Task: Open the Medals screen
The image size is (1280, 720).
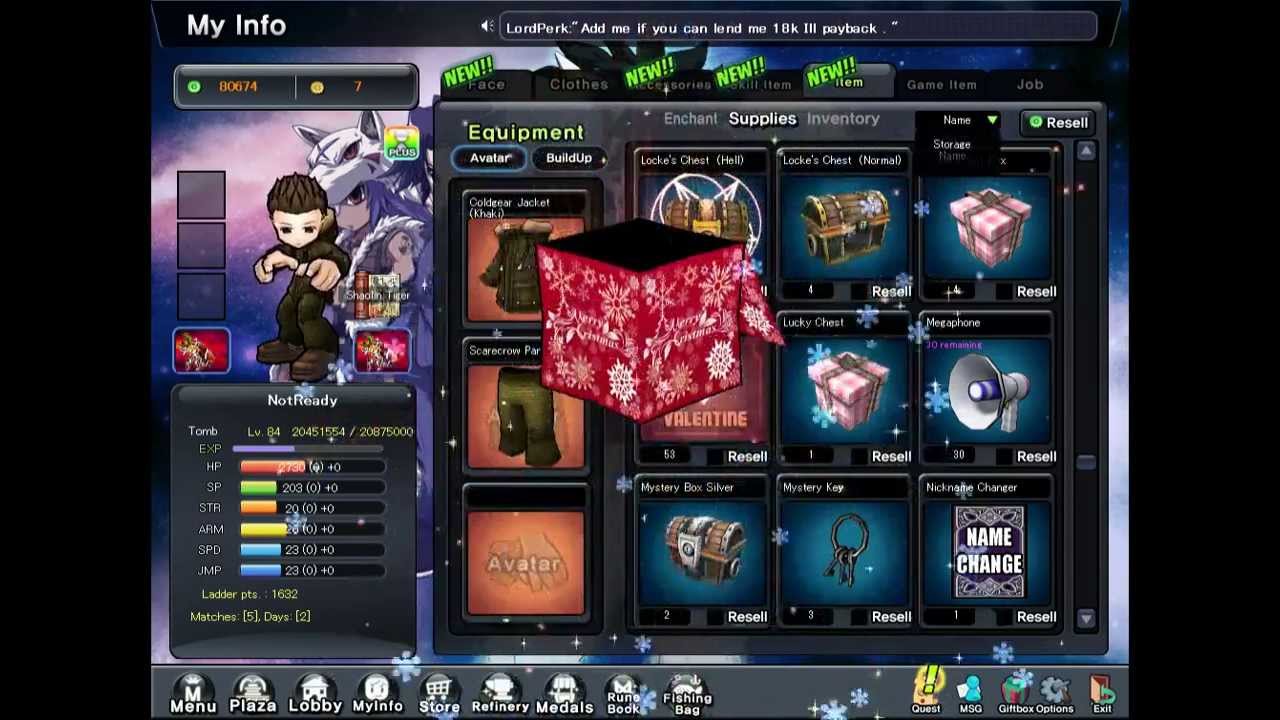Action: click(564, 694)
